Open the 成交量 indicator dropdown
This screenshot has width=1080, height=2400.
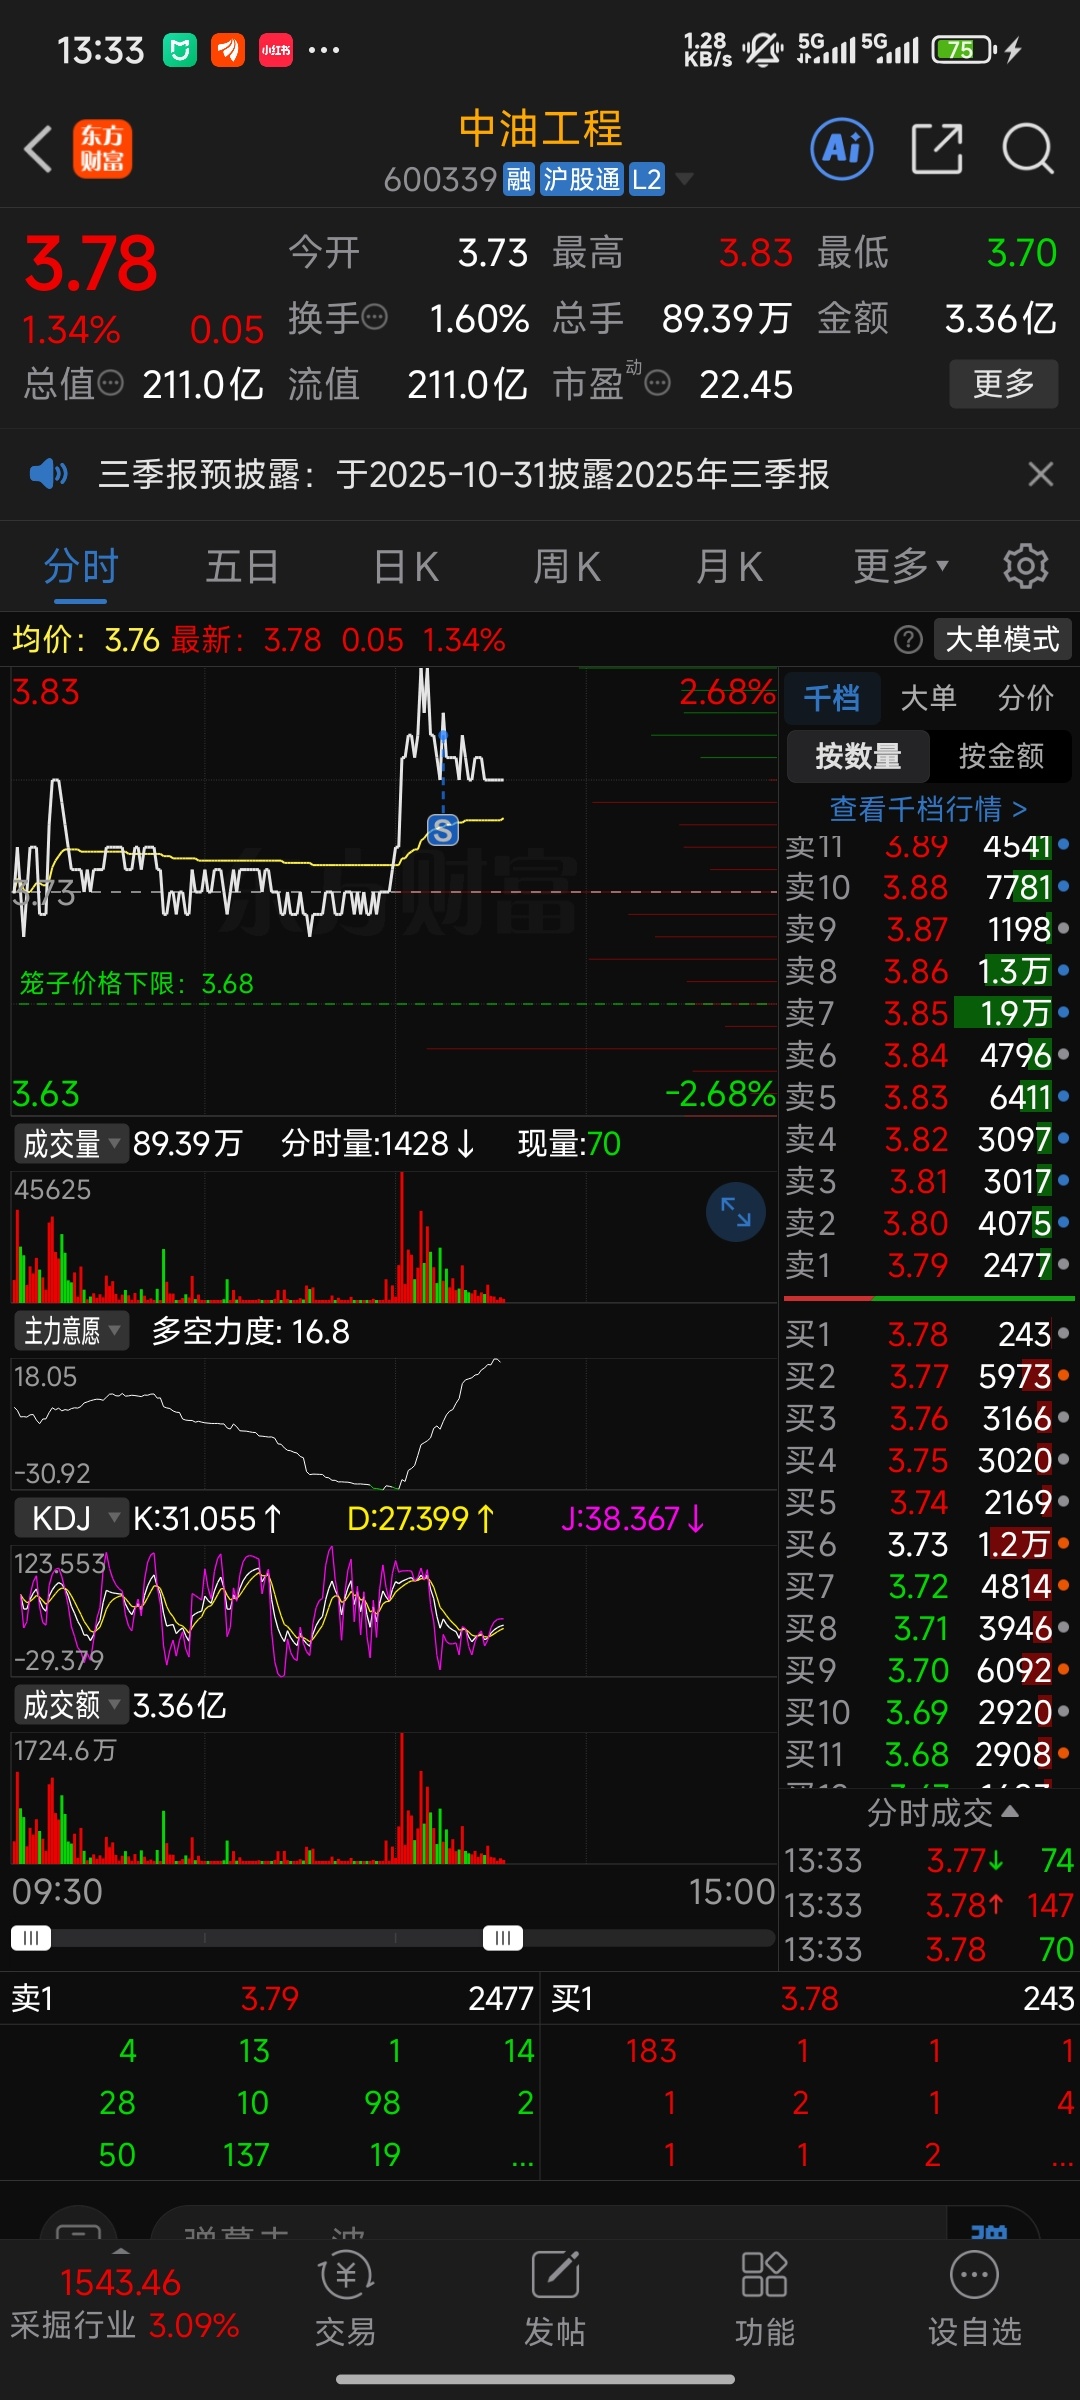70,1143
